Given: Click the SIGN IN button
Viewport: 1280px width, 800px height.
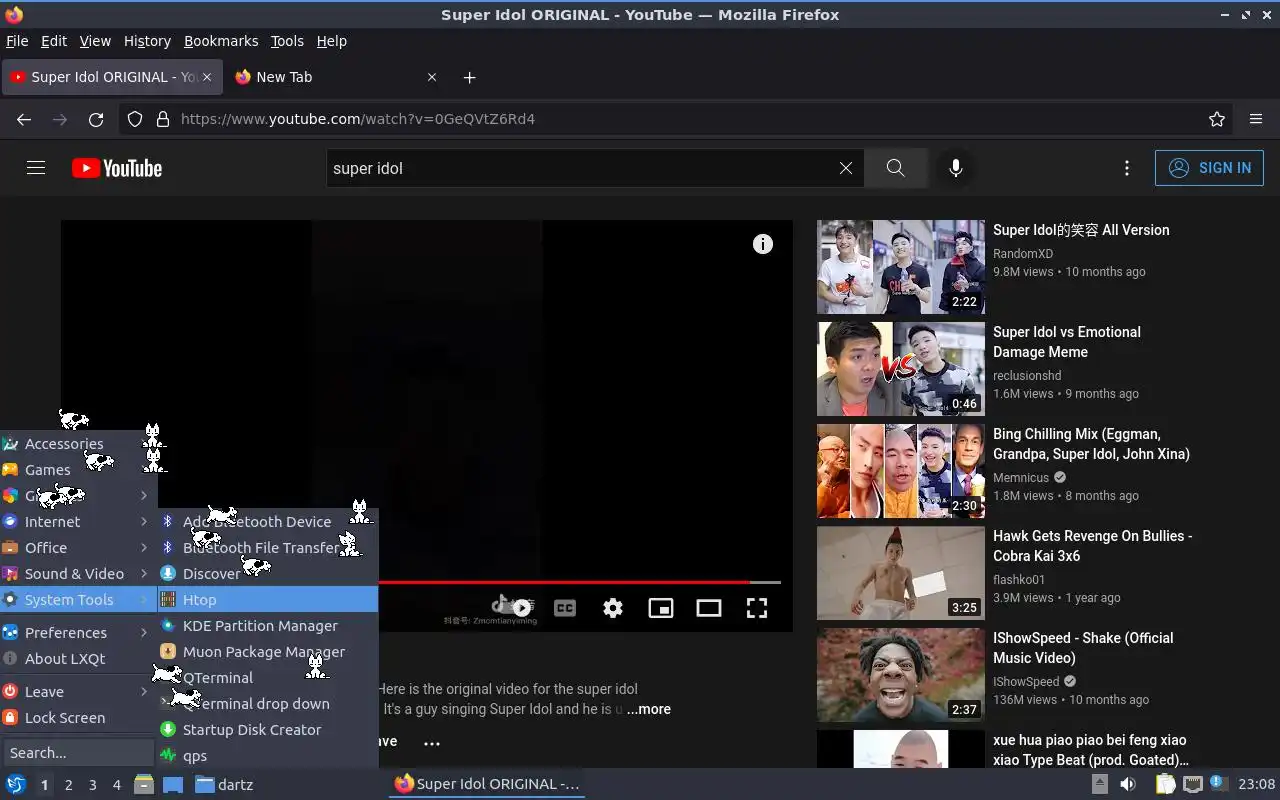Looking at the screenshot, I should 1209,168.
